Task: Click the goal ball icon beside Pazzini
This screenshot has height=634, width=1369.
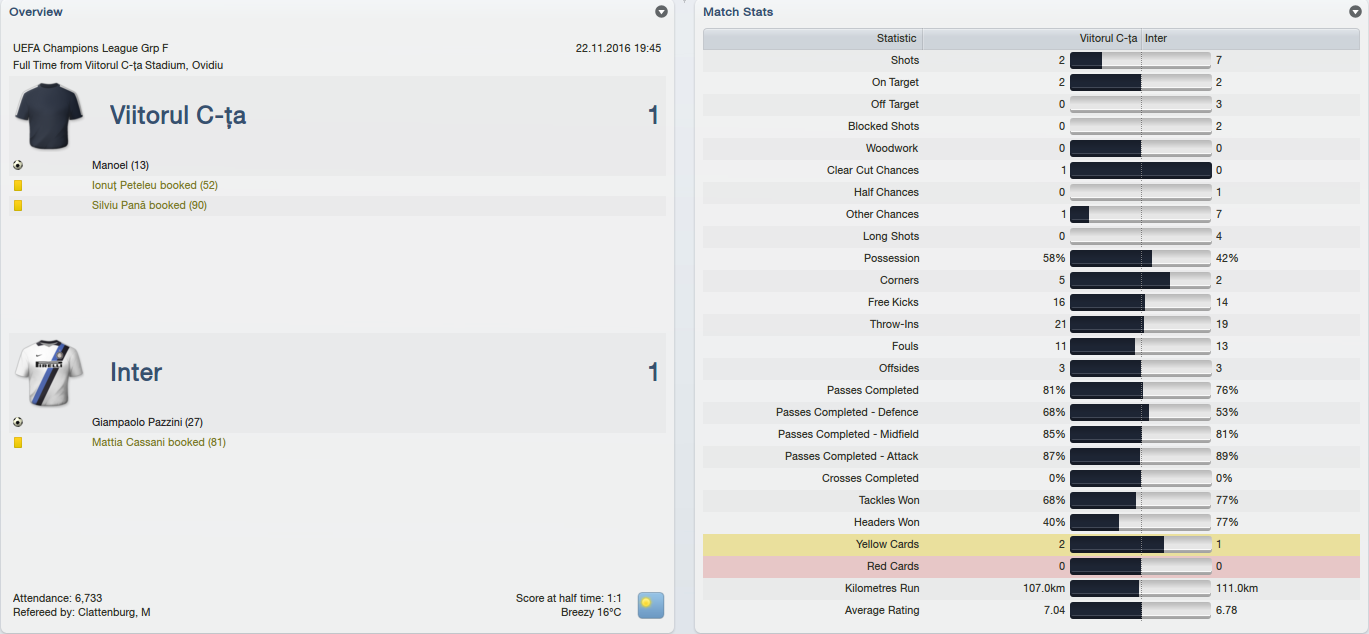Action: pos(18,422)
